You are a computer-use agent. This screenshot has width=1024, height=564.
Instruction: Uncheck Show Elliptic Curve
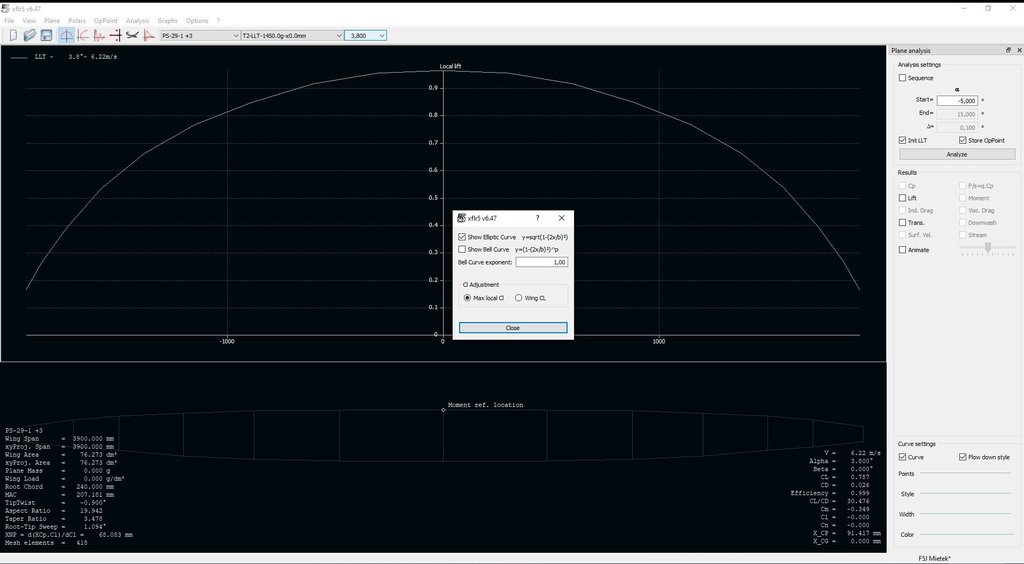pyautogui.click(x=462, y=237)
